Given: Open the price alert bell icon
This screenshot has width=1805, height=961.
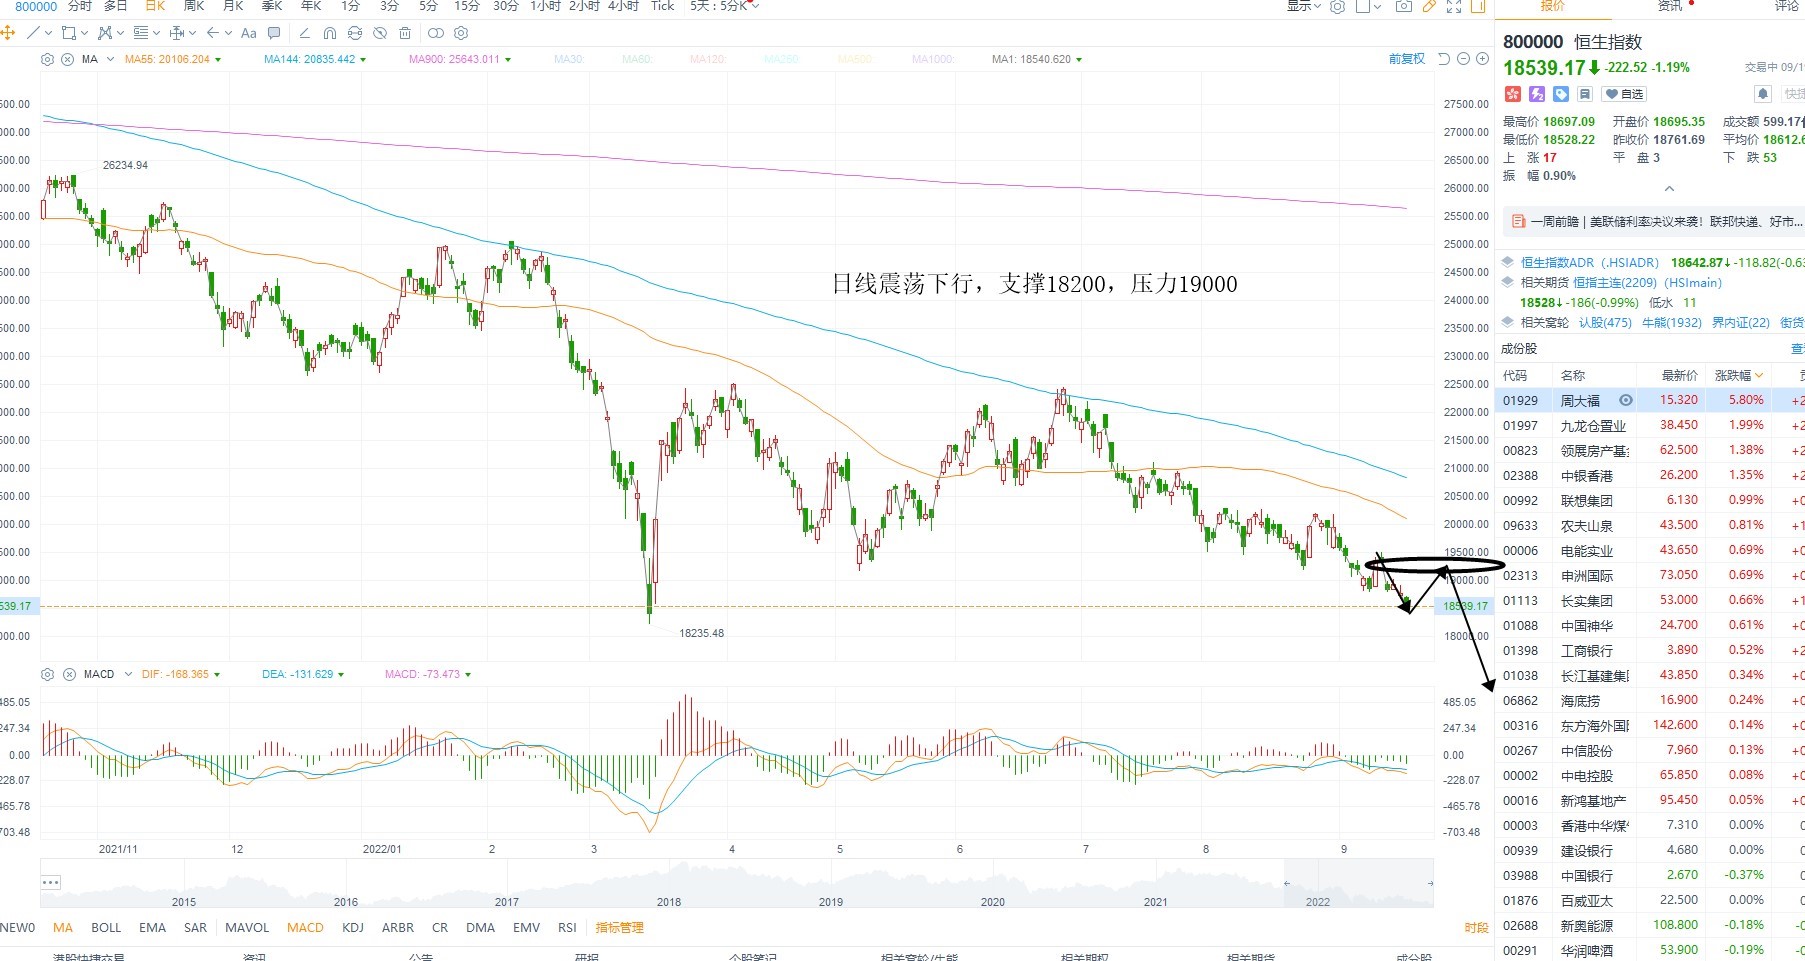Looking at the screenshot, I should pyautogui.click(x=1763, y=94).
